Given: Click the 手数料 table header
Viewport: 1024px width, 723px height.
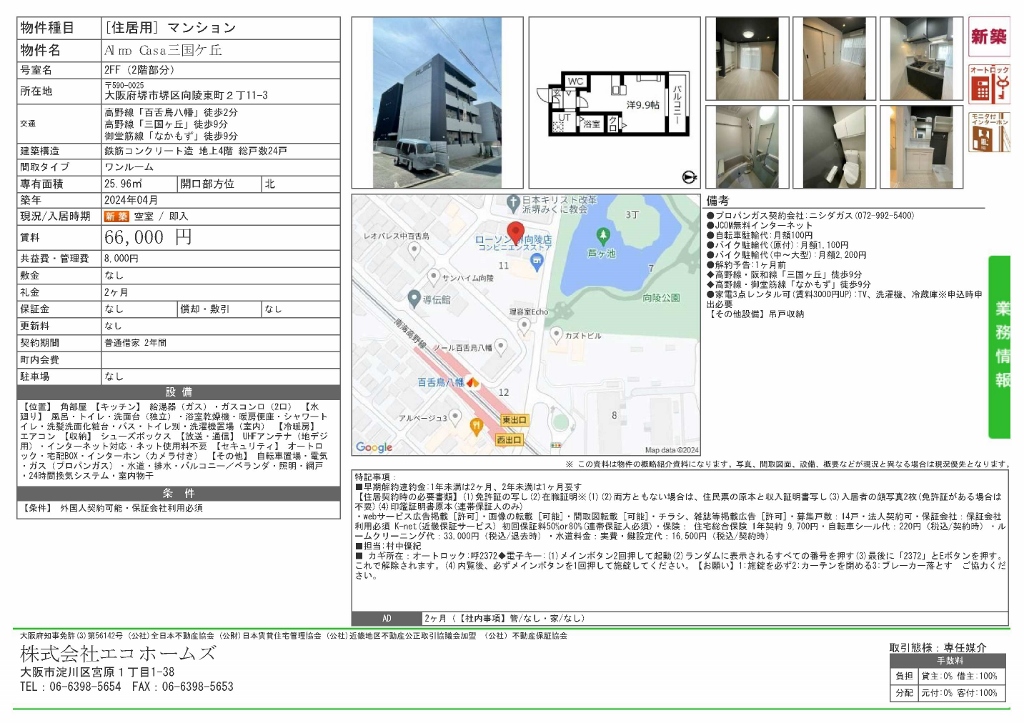Looking at the screenshot, I should click(x=950, y=661).
